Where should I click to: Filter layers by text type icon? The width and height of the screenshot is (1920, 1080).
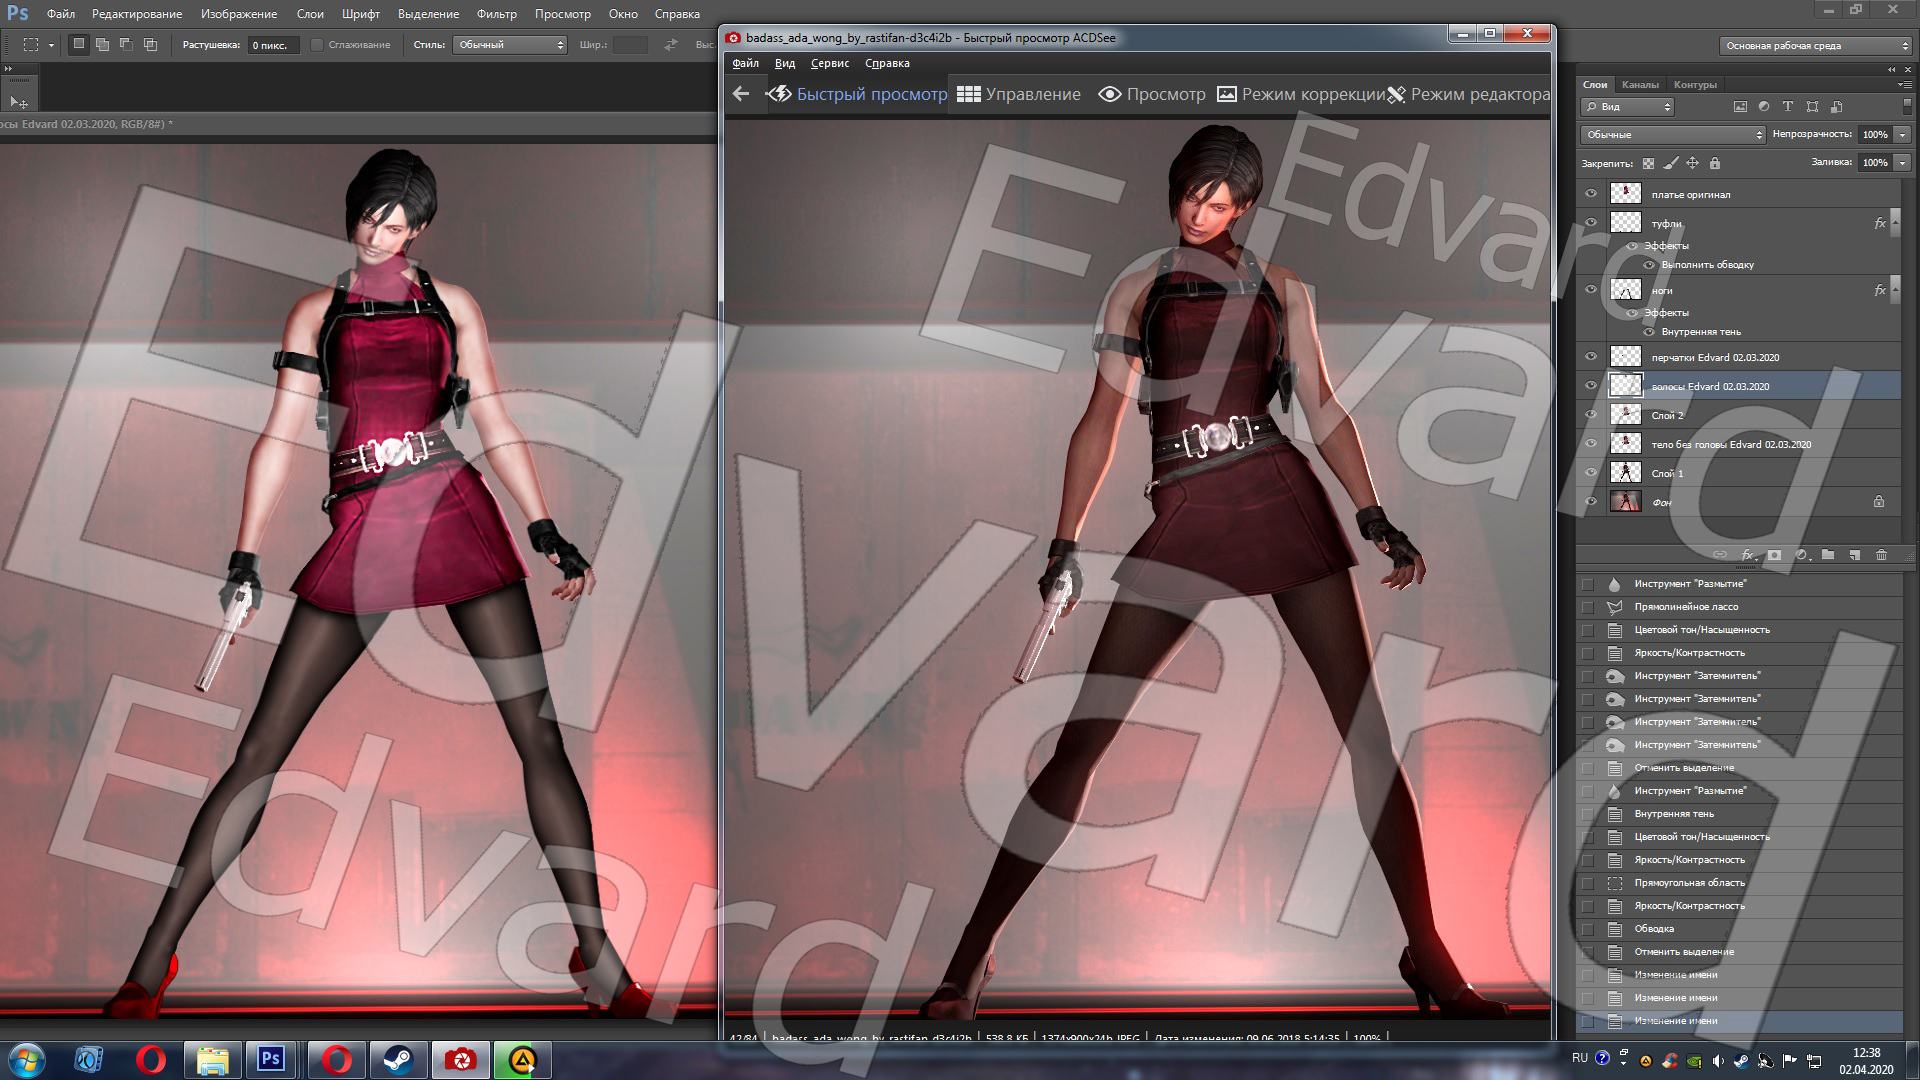1787,107
